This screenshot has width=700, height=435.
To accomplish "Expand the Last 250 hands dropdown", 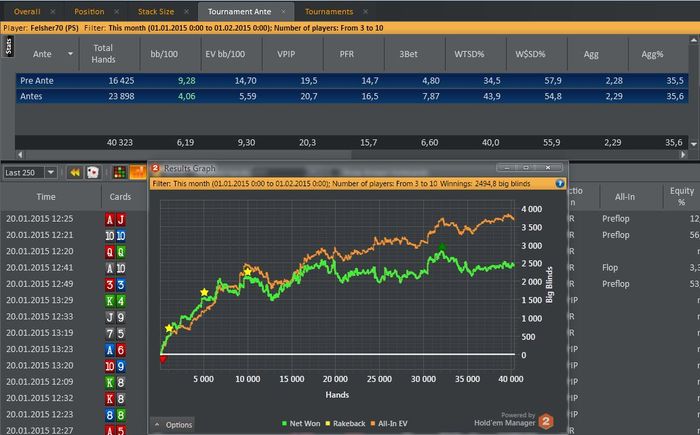I will click(50, 172).
